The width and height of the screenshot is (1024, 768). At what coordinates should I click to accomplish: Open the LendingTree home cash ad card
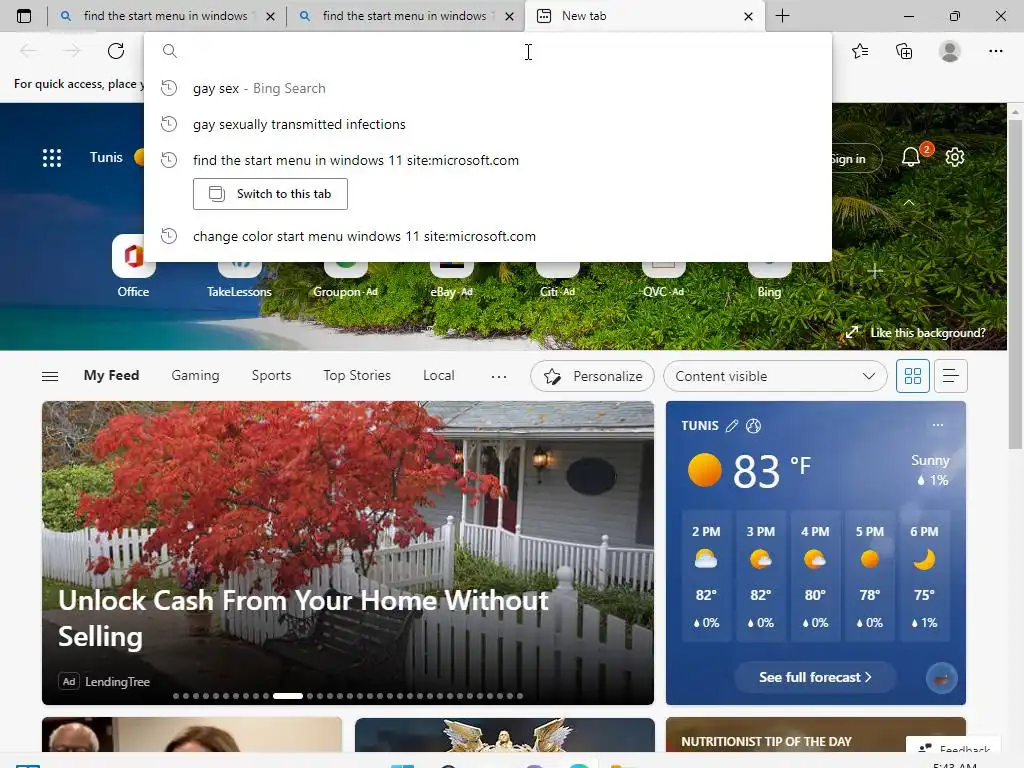pos(347,552)
